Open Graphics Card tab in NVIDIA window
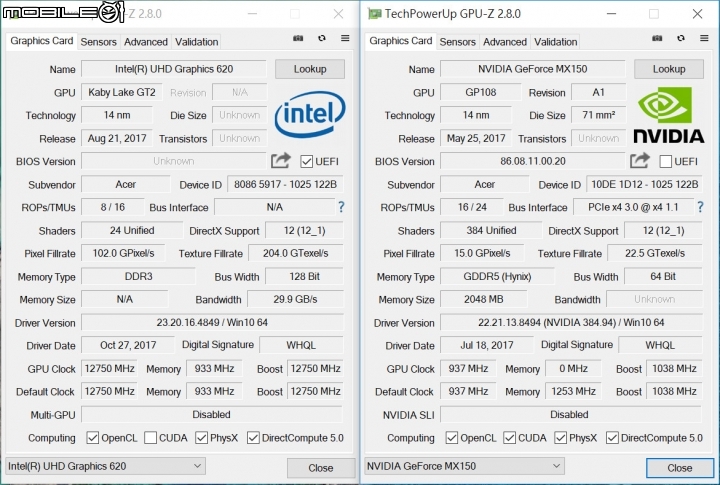Viewport: 720px width, 485px height. tap(400, 41)
